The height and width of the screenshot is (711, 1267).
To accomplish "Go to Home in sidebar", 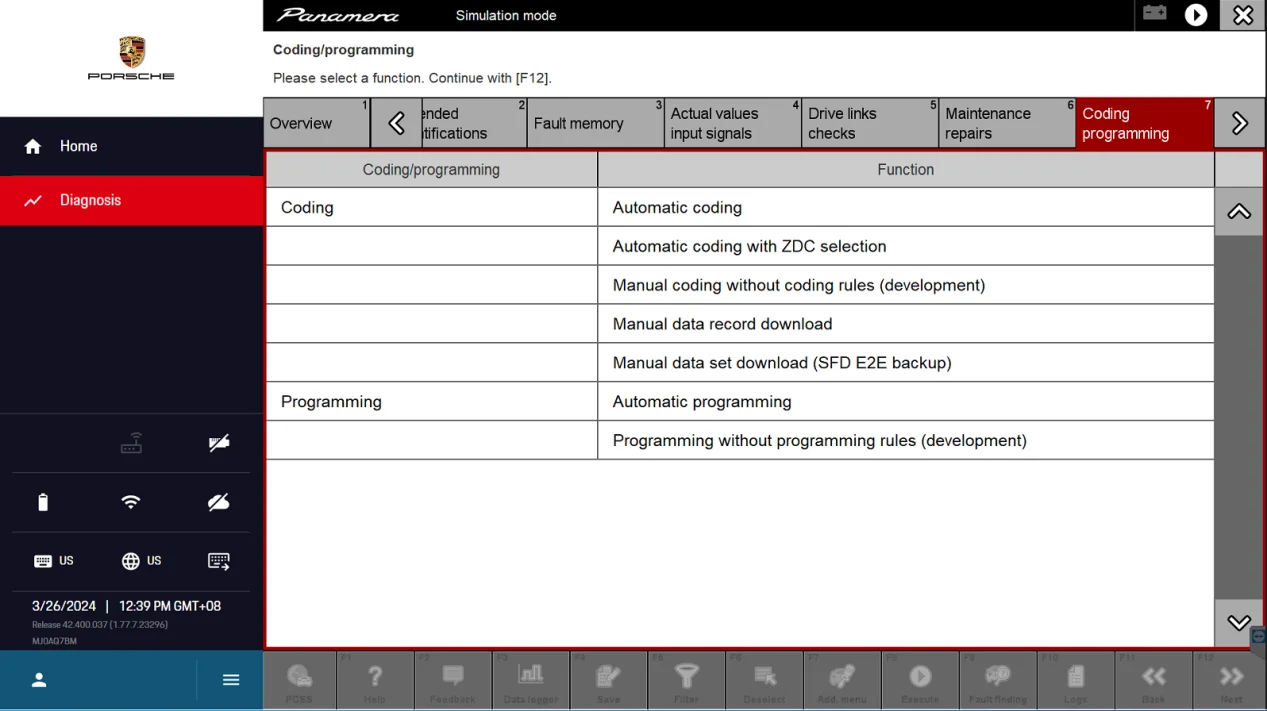I will click(78, 147).
